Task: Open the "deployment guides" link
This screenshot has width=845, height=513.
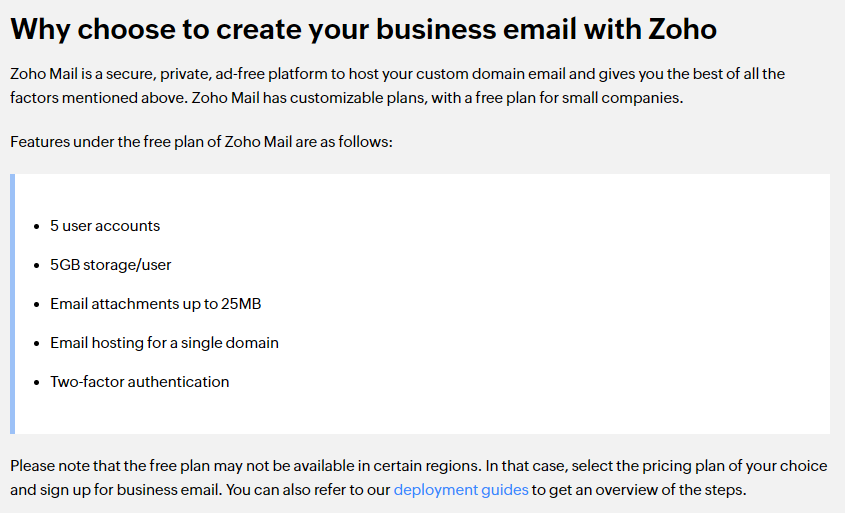Action: 461,490
